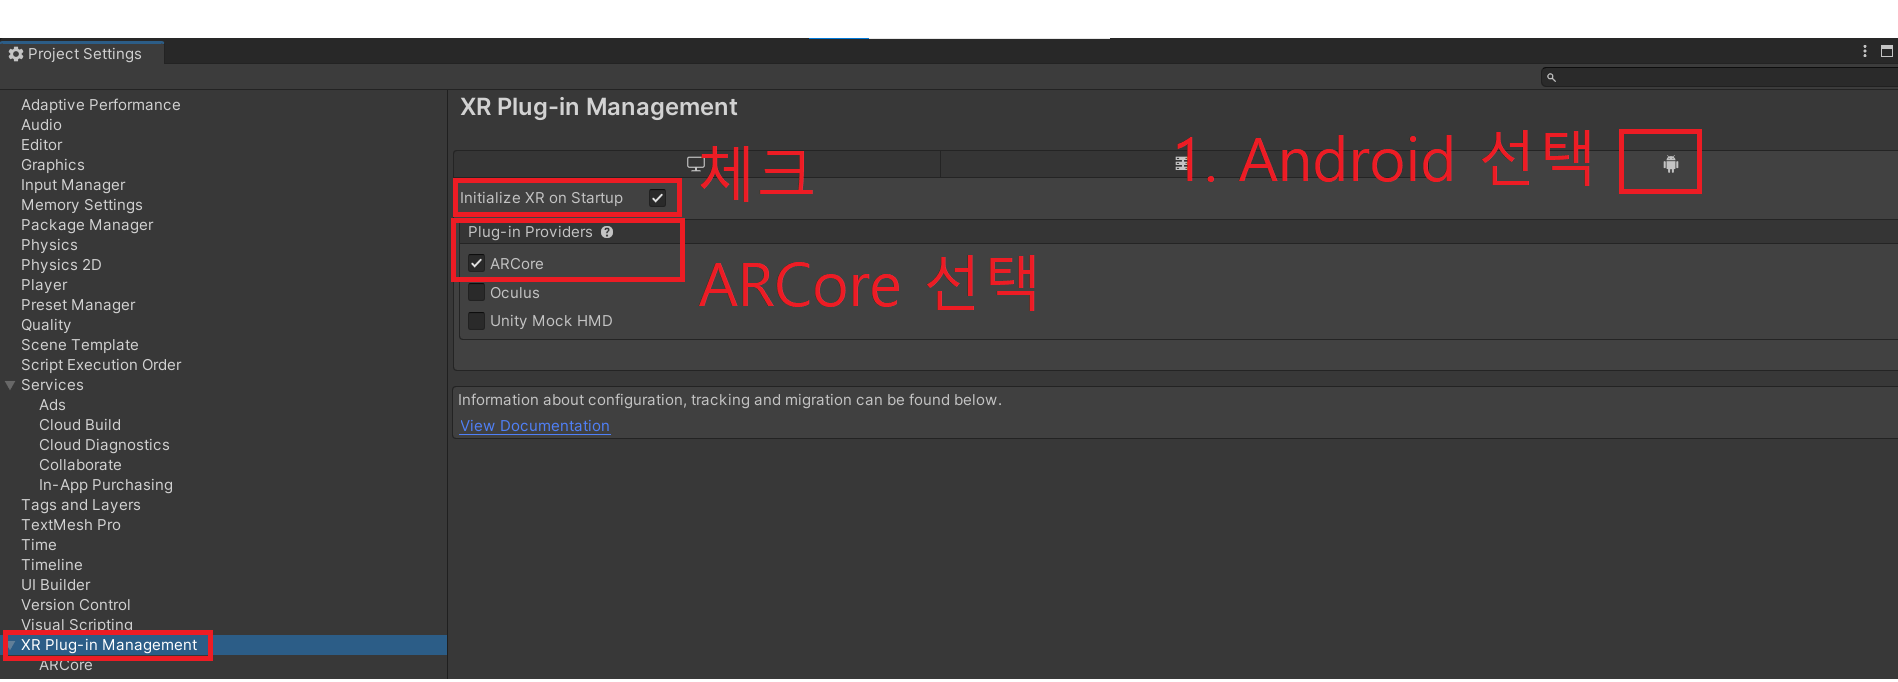
Task: Select the dedicated server platform tab icon
Action: coord(1181,164)
